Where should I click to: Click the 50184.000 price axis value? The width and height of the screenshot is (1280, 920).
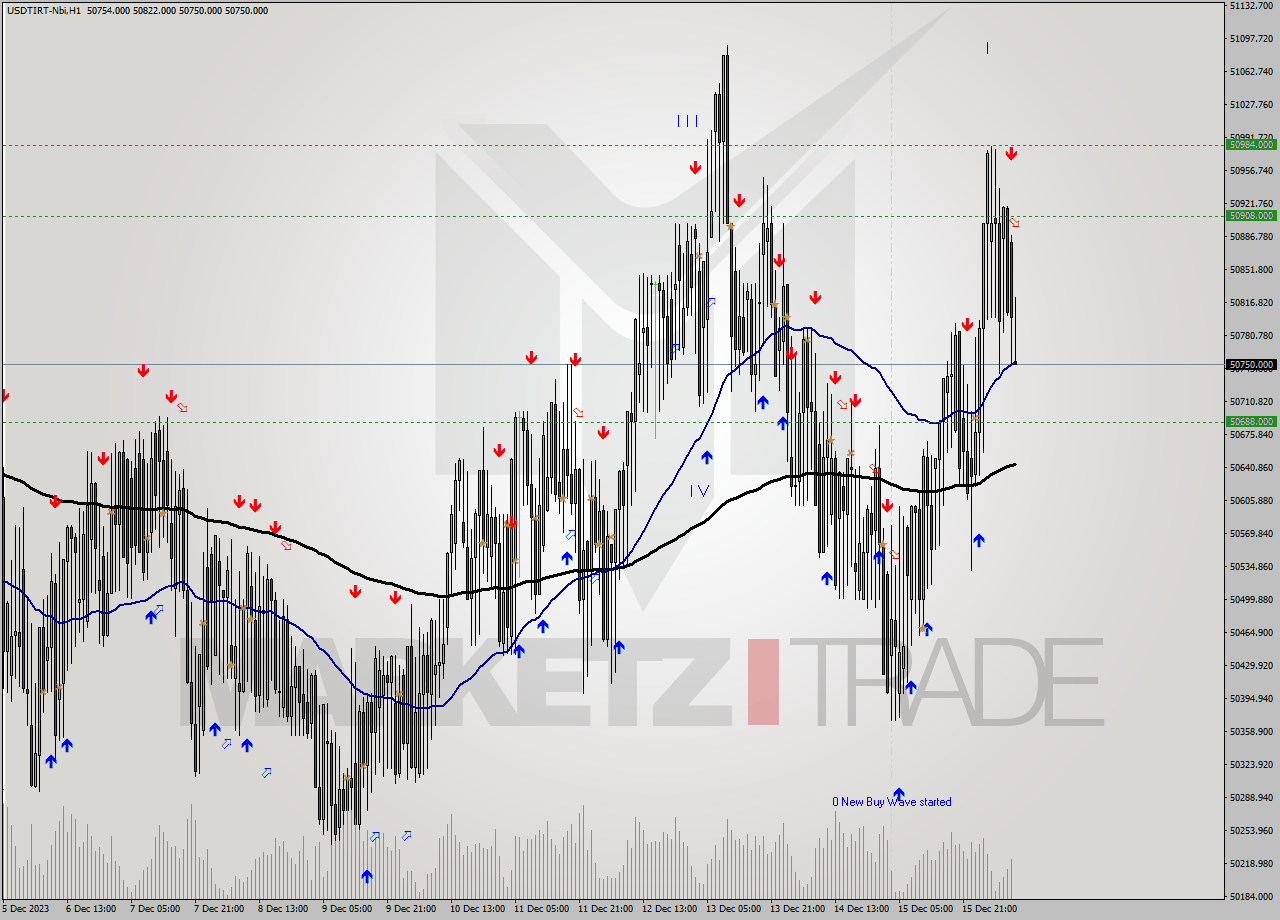click(1252, 897)
